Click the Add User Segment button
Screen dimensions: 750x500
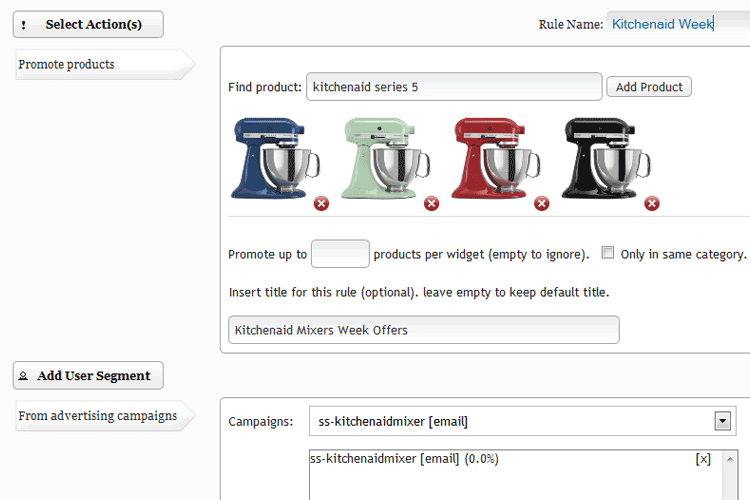click(x=88, y=376)
